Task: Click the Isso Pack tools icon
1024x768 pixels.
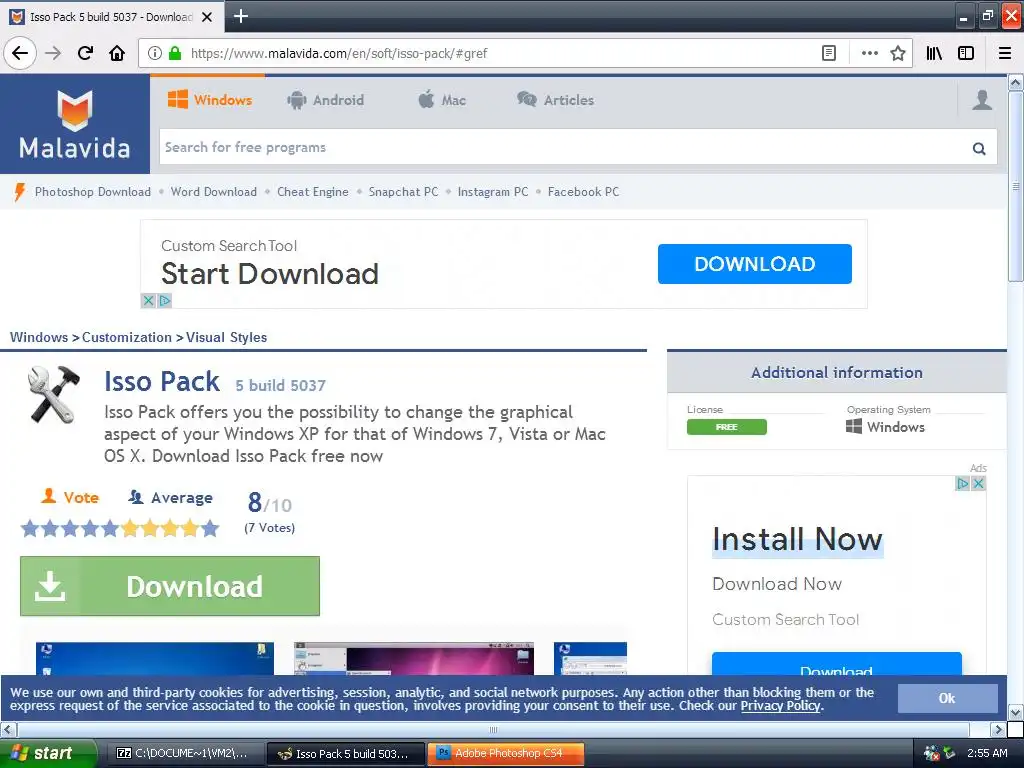Action: (54, 394)
